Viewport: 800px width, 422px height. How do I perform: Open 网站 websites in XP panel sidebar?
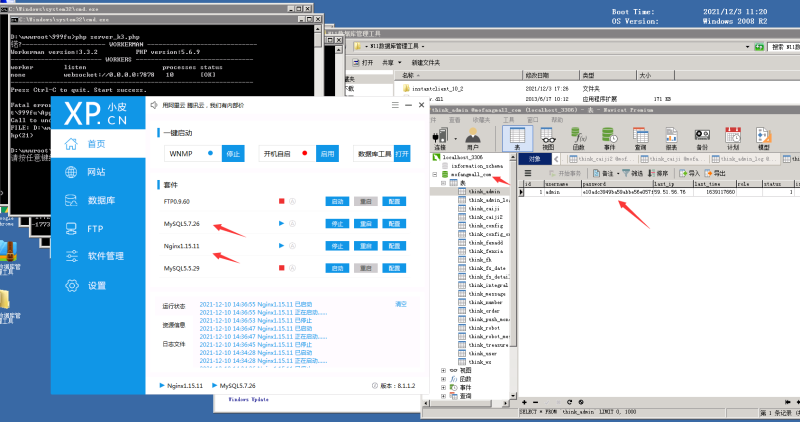tap(98, 172)
